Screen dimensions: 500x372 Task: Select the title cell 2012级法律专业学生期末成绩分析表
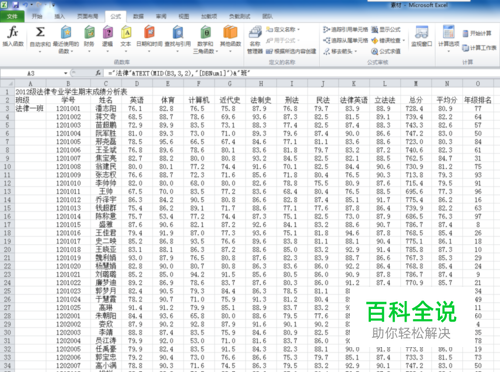(x=71, y=92)
